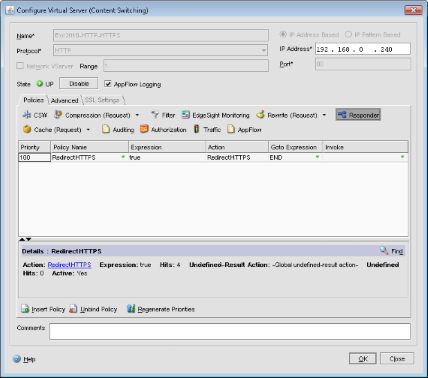Image resolution: width=428 pixels, height=378 pixels.
Task: Switch to the Policies tab
Action: 33,100
